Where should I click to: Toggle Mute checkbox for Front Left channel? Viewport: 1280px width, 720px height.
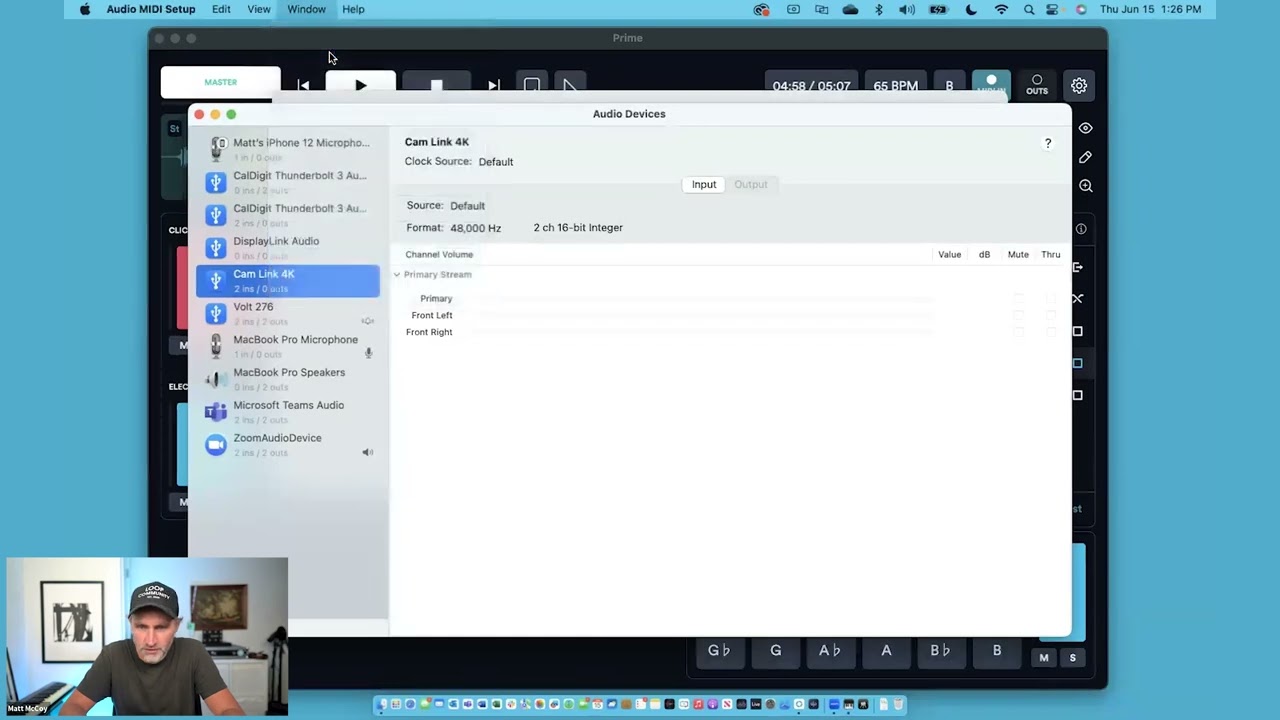(1018, 315)
